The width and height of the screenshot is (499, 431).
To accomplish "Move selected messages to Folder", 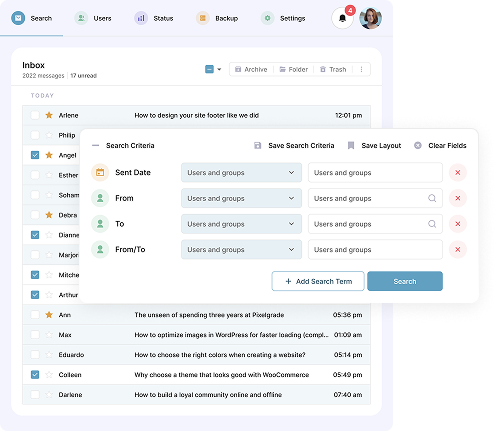I will pos(293,69).
